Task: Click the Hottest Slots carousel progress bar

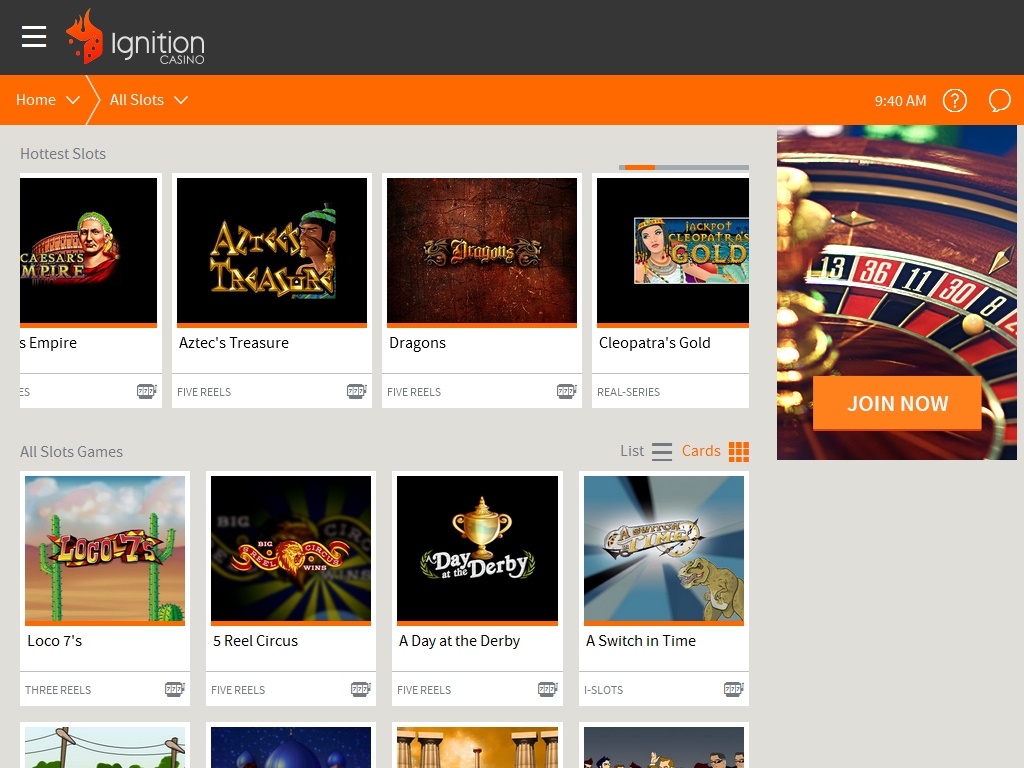Action: (x=683, y=167)
